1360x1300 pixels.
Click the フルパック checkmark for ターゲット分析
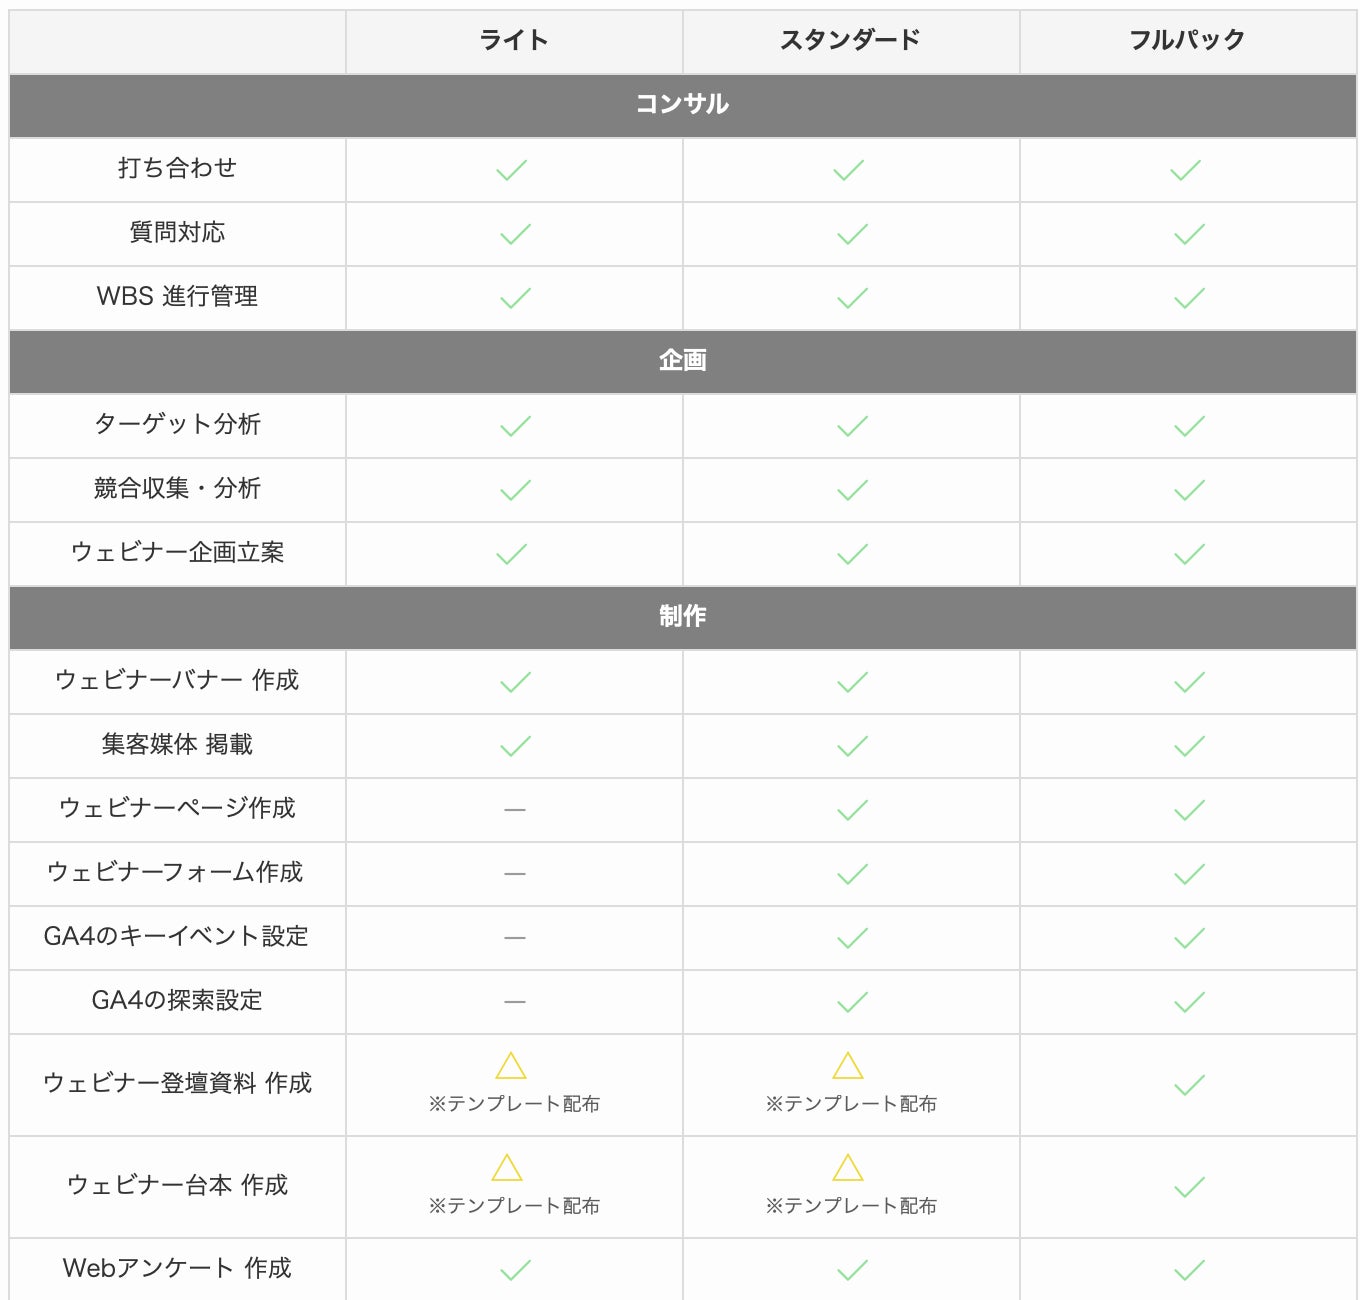tap(1189, 426)
